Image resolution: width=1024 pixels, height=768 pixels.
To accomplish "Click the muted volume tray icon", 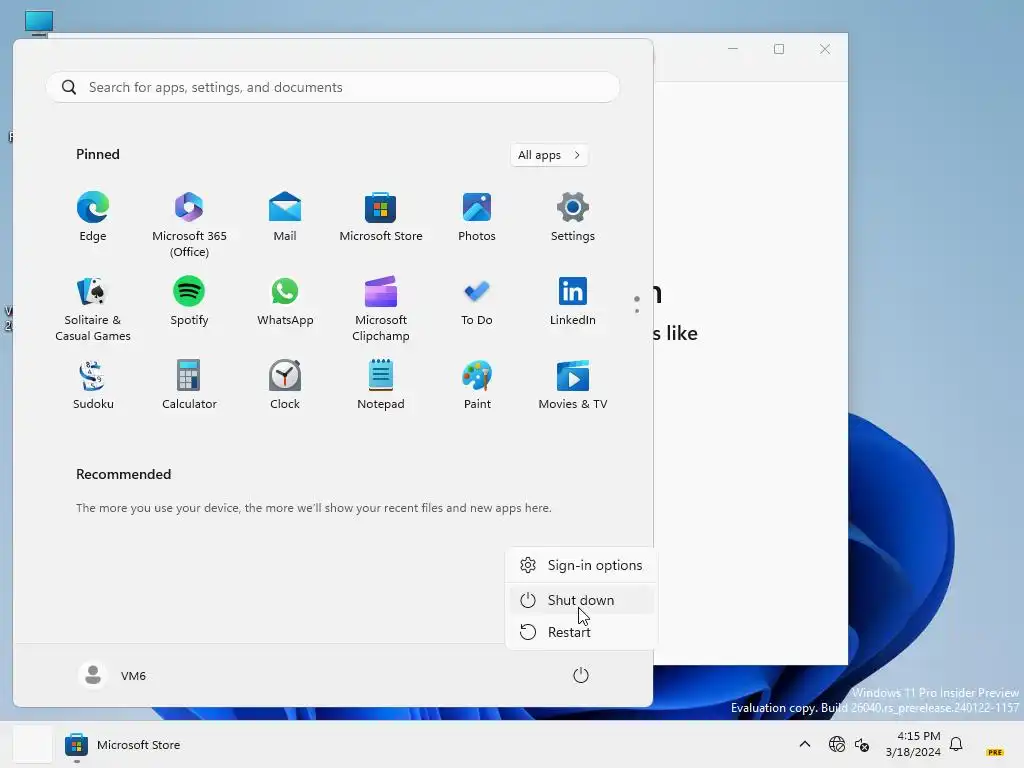I will click(862, 744).
